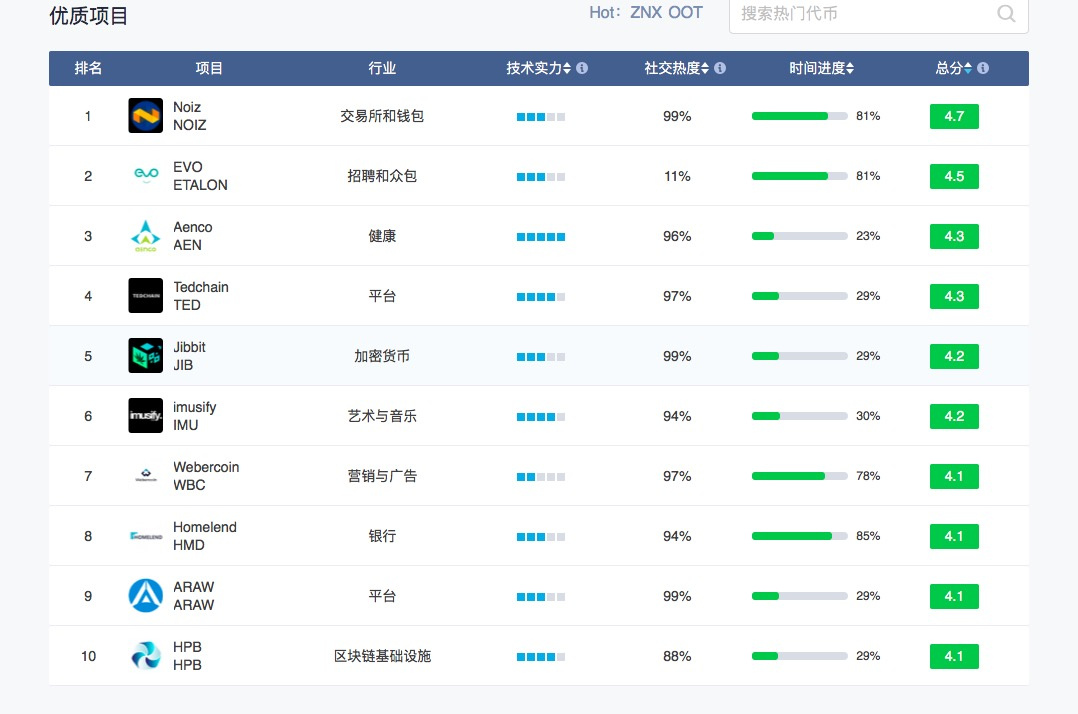Open the EVO ETALON project name
This screenshot has width=1078, height=714.
pyautogui.click(x=200, y=175)
